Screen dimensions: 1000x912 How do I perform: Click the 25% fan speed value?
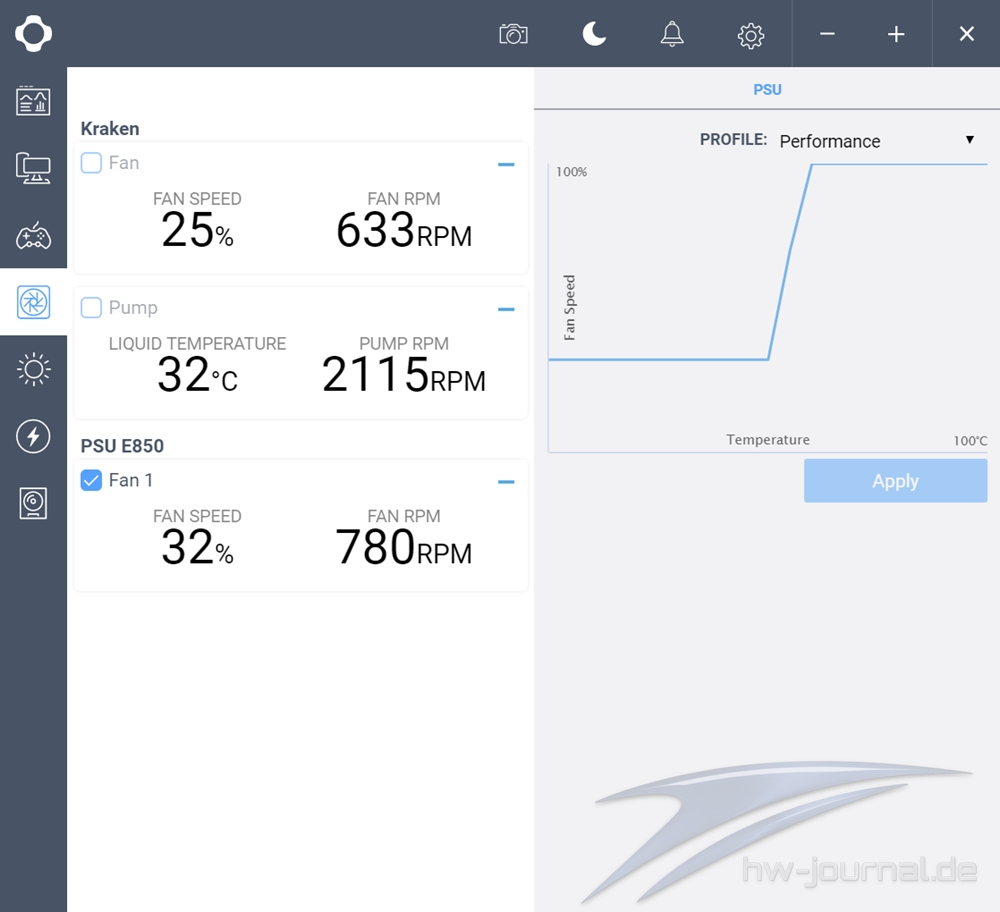coord(197,230)
